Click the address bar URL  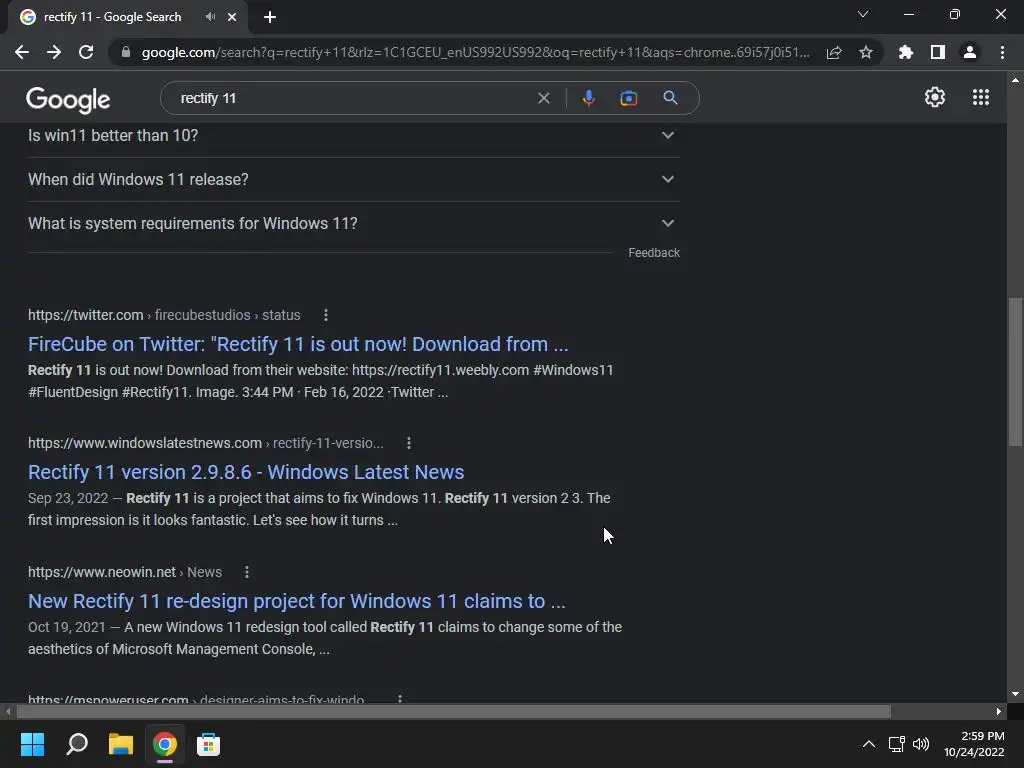(475, 52)
